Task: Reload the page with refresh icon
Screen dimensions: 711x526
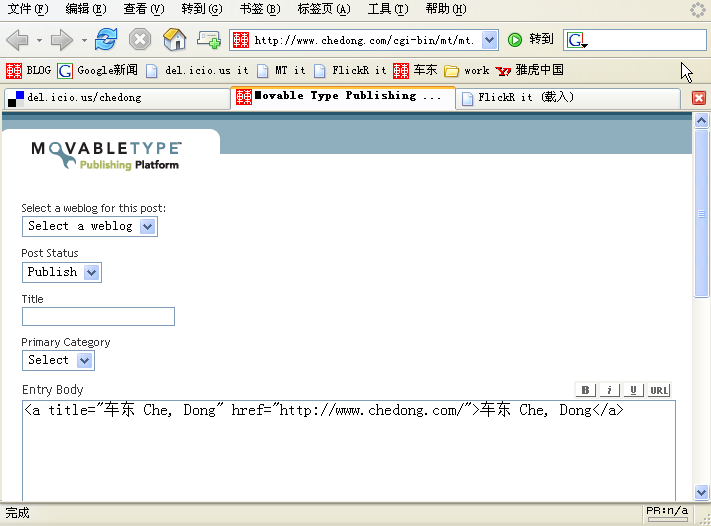Action: tap(106, 39)
